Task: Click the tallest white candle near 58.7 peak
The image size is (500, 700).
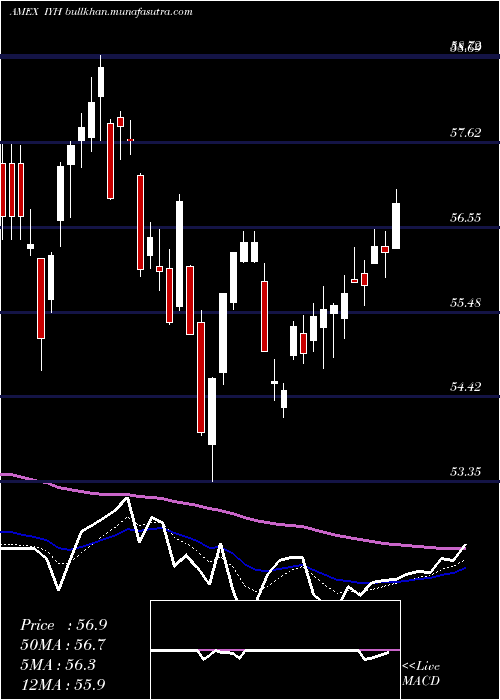Action: (101, 82)
